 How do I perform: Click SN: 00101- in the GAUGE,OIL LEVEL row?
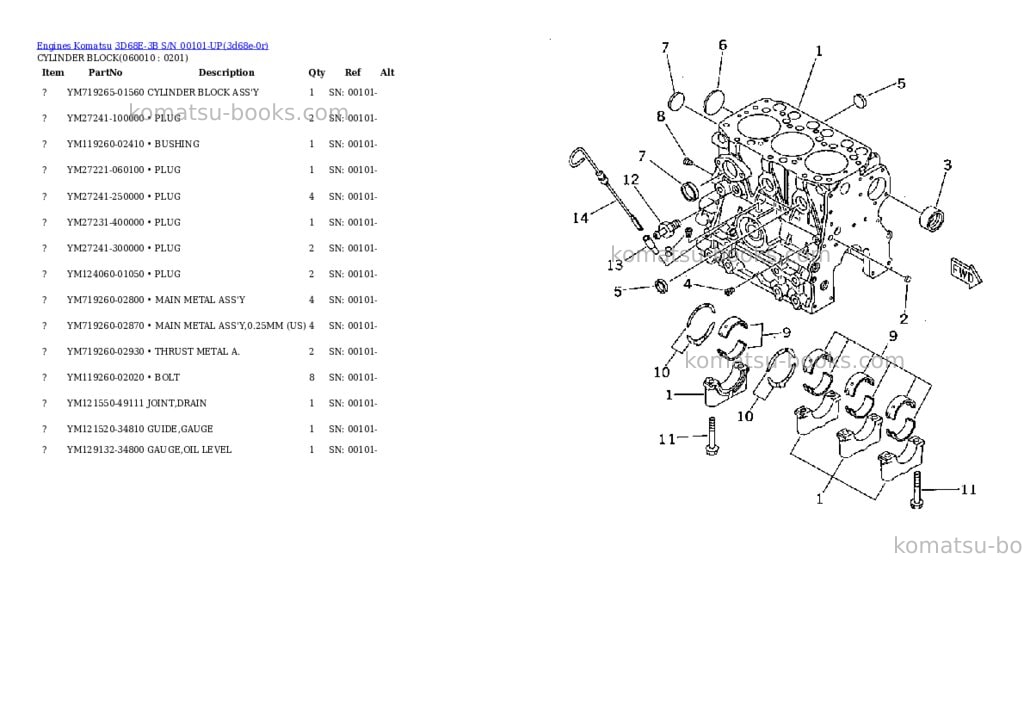(x=353, y=450)
